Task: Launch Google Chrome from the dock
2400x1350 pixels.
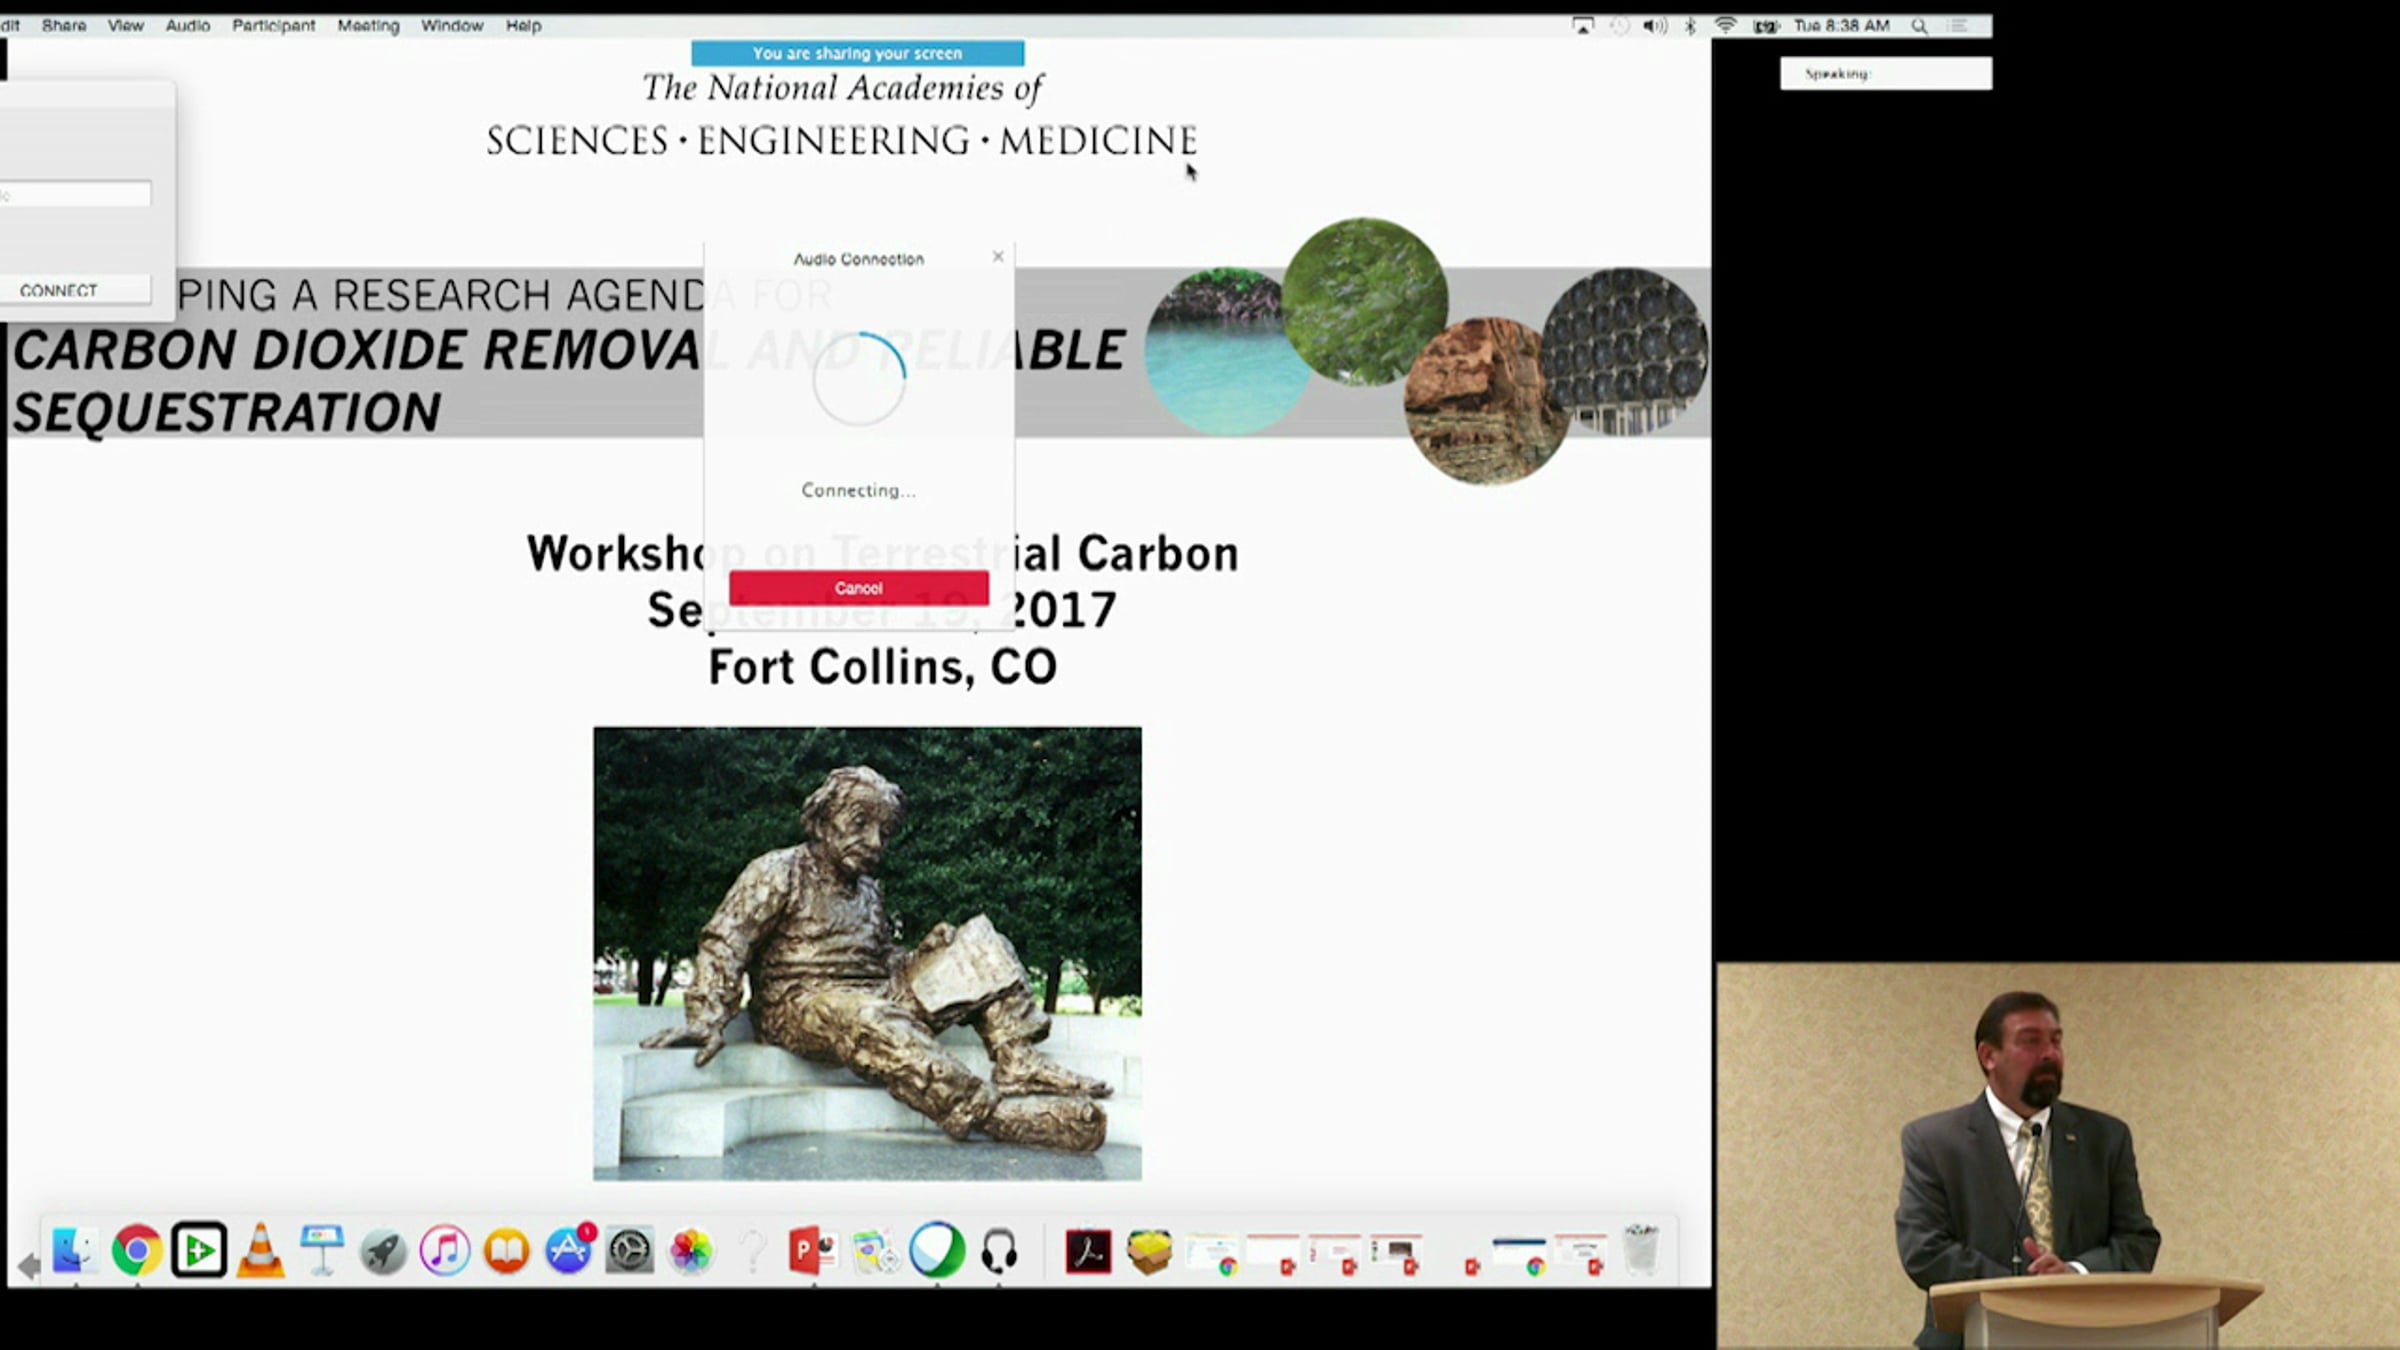Action: [137, 1250]
